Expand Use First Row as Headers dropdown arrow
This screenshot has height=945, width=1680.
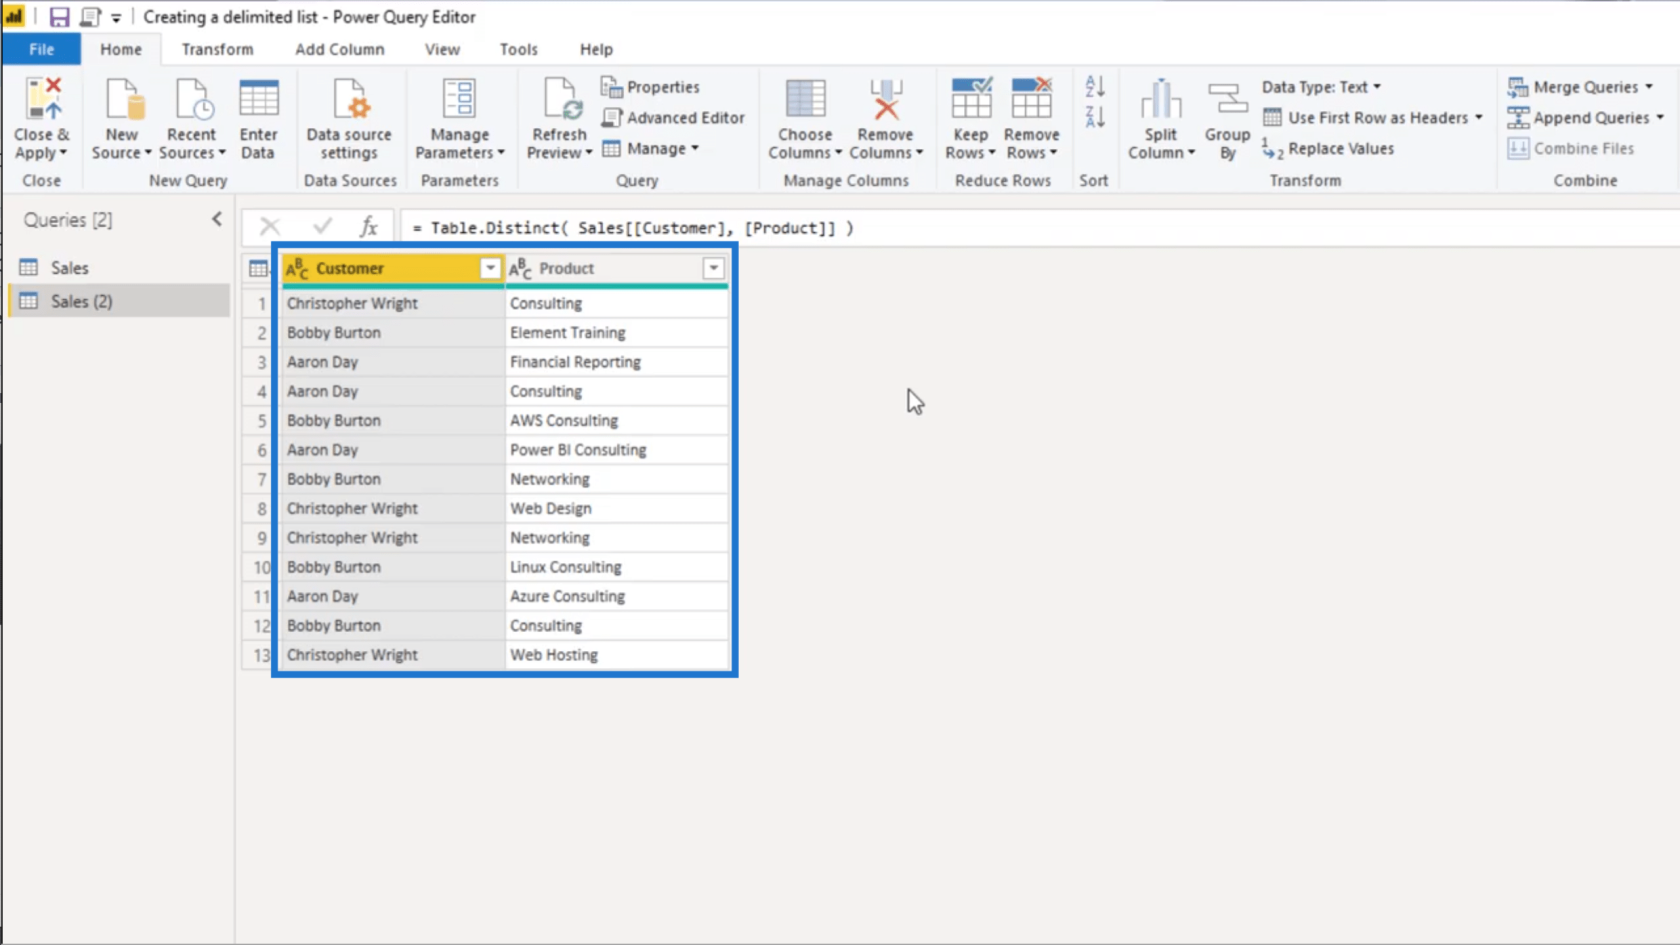(1479, 118)
